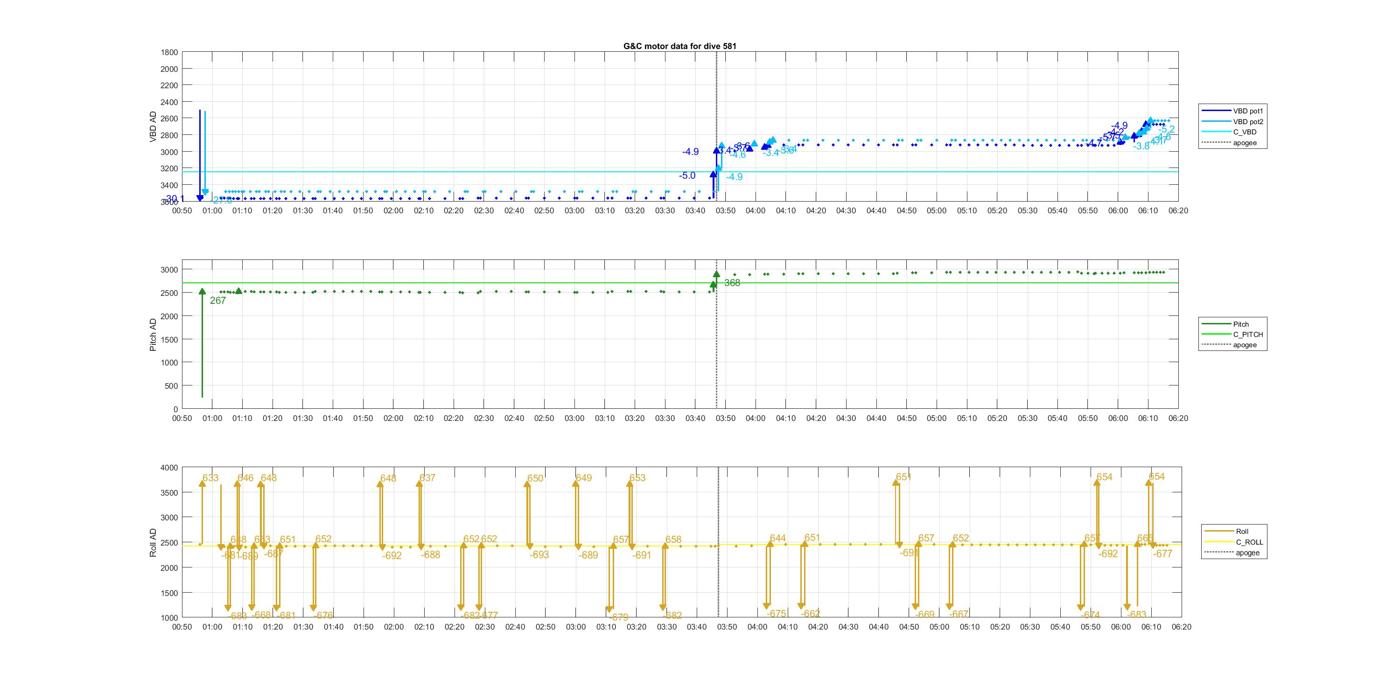Click the "-662" roll move label
1400x693 pixels.
(x=810, y=614)
